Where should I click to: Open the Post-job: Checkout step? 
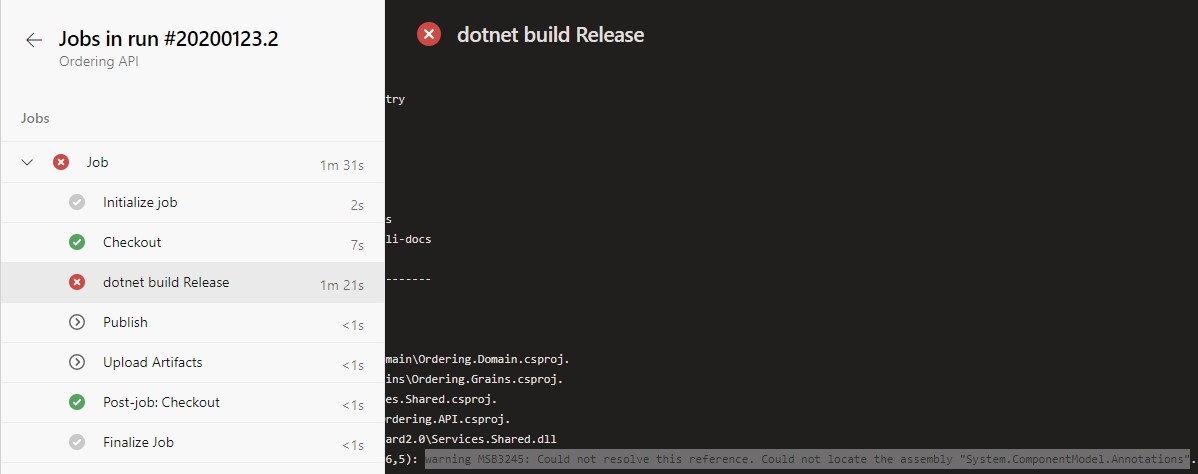click(161, 402)
